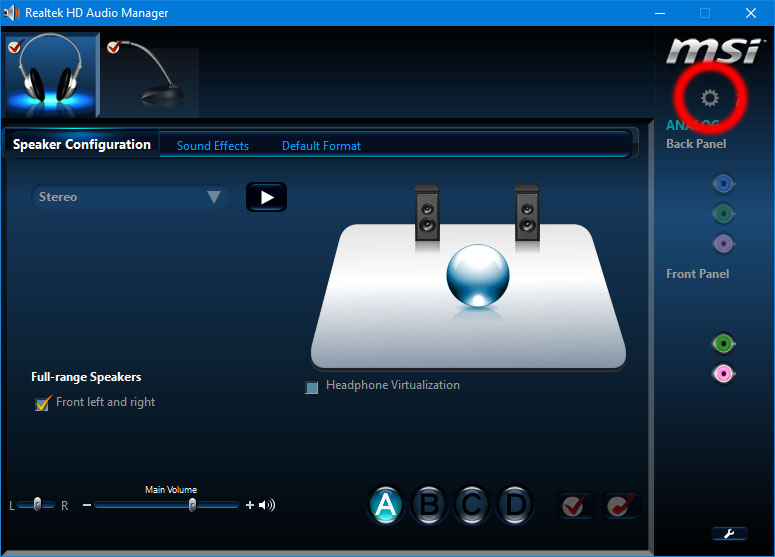
Task: Switch to Speaker Configuration tab
Action: click(82, 144)
